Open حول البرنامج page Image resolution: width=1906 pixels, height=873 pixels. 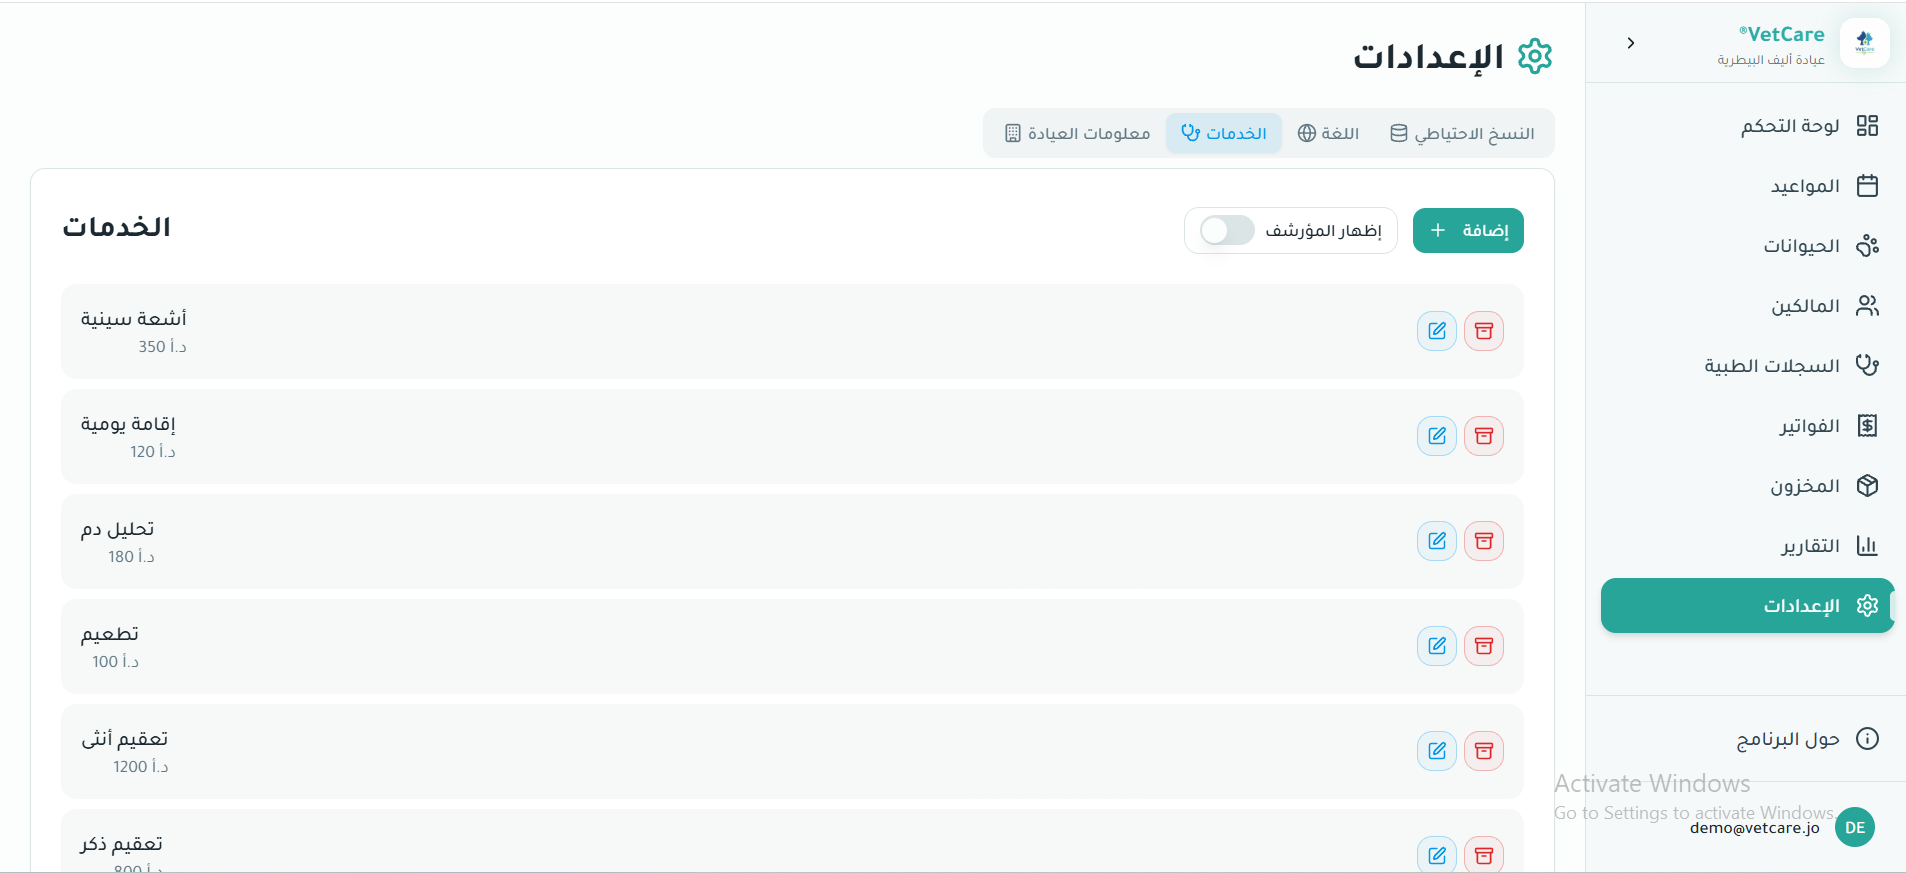pyautogui.click(x=1747, y=739)
